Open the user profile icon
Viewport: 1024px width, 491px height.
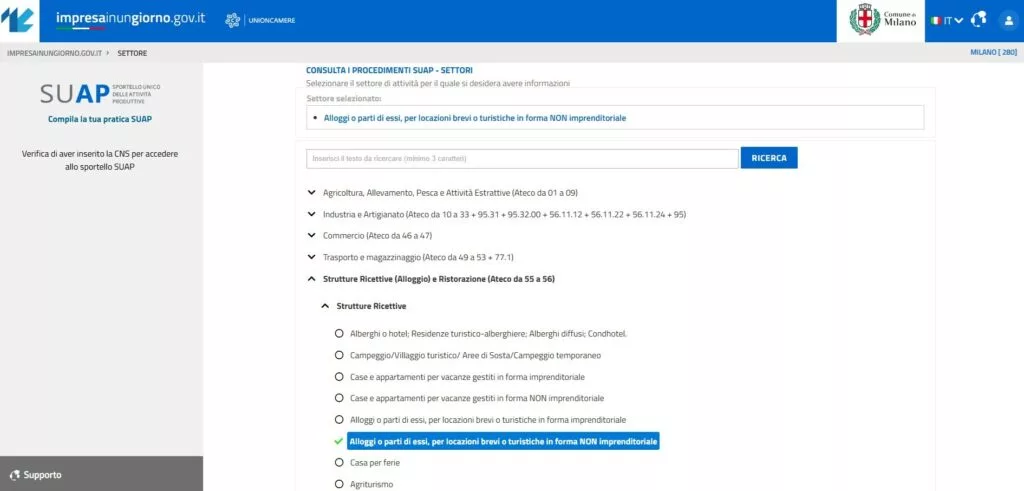pyautogui.click(x=1007, y=20)
